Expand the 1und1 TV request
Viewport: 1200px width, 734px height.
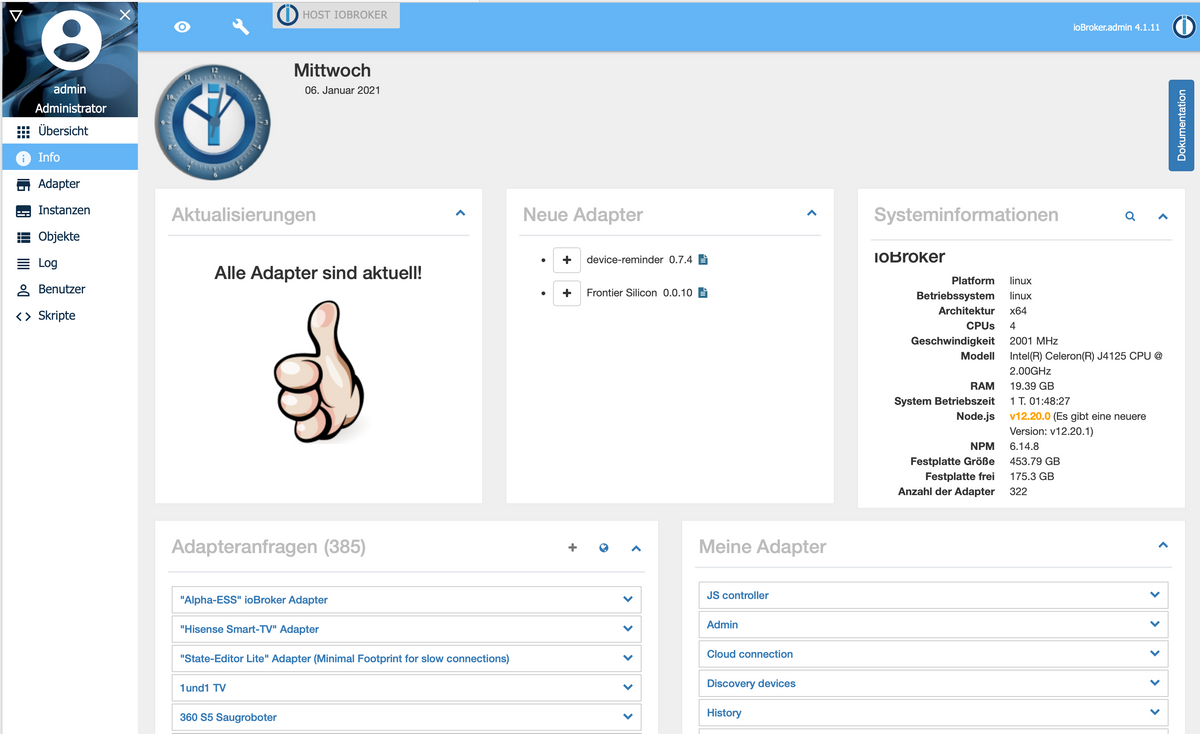pyautogui.click(x=406, y=688)
